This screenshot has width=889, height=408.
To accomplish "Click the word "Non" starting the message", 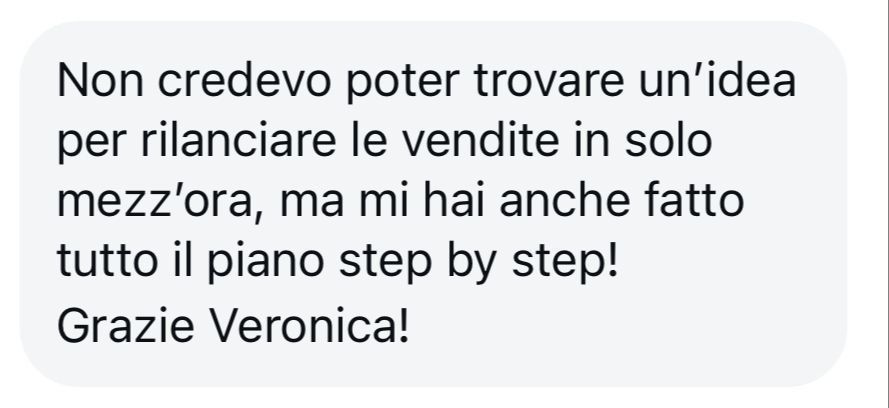I will click(x=100, y=80).
